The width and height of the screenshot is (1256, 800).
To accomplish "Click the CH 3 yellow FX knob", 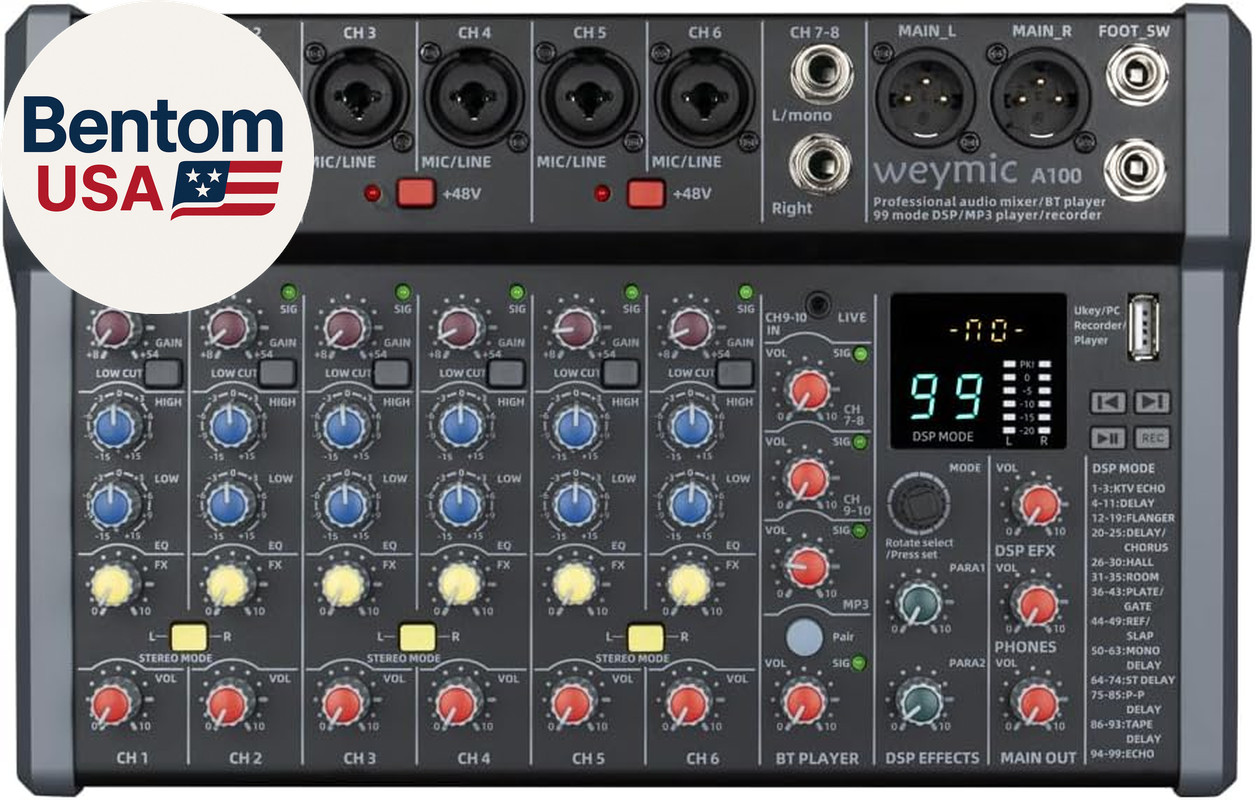I will click(x=343, y=584).
